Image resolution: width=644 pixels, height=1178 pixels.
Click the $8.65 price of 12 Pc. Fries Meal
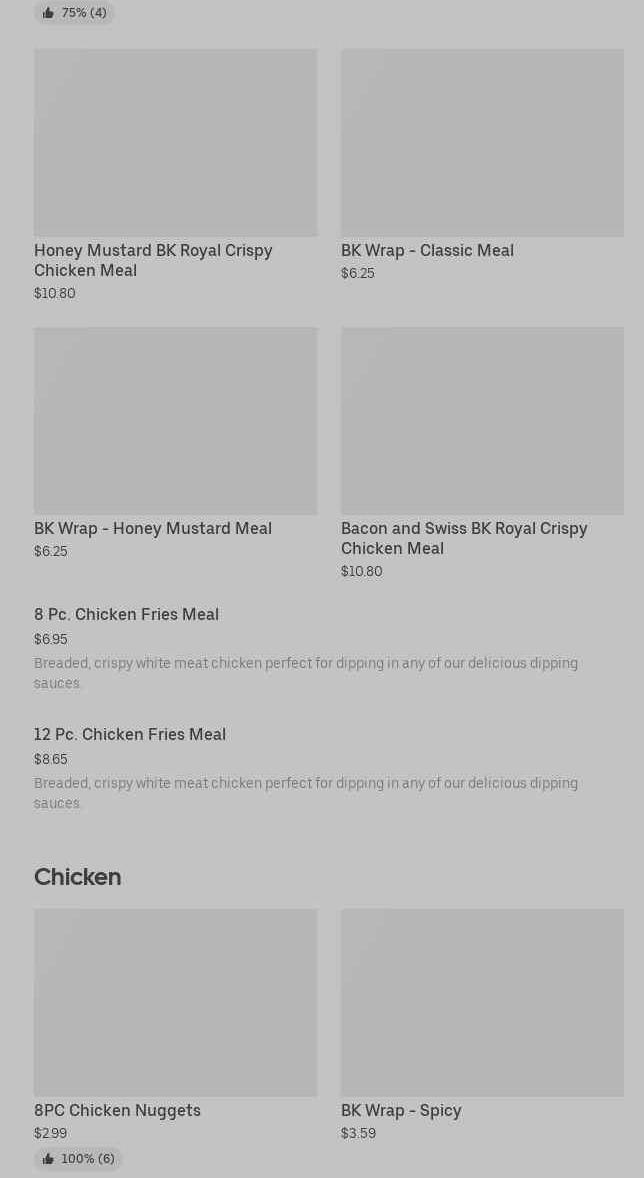[51, 759]
